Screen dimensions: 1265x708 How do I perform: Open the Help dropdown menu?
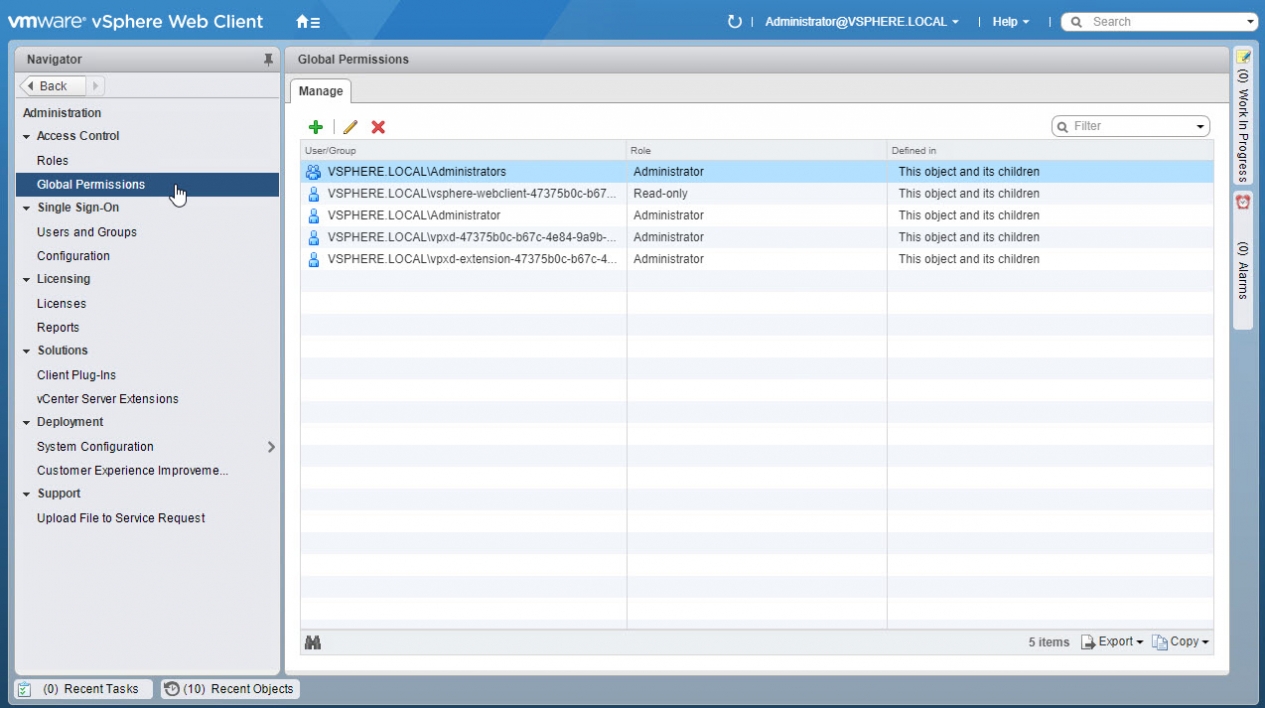point(1010,21)
